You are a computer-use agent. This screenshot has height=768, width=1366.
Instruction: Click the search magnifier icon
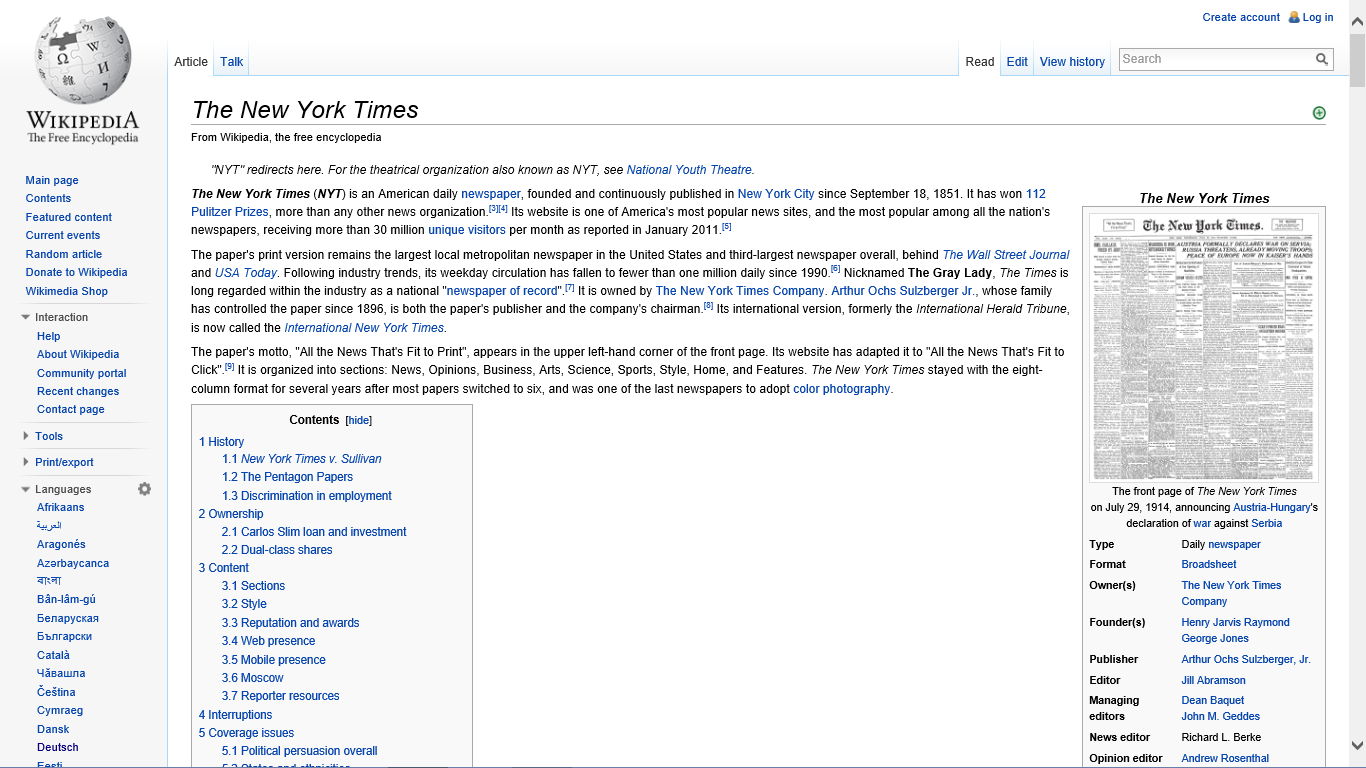pos(1323,60)
